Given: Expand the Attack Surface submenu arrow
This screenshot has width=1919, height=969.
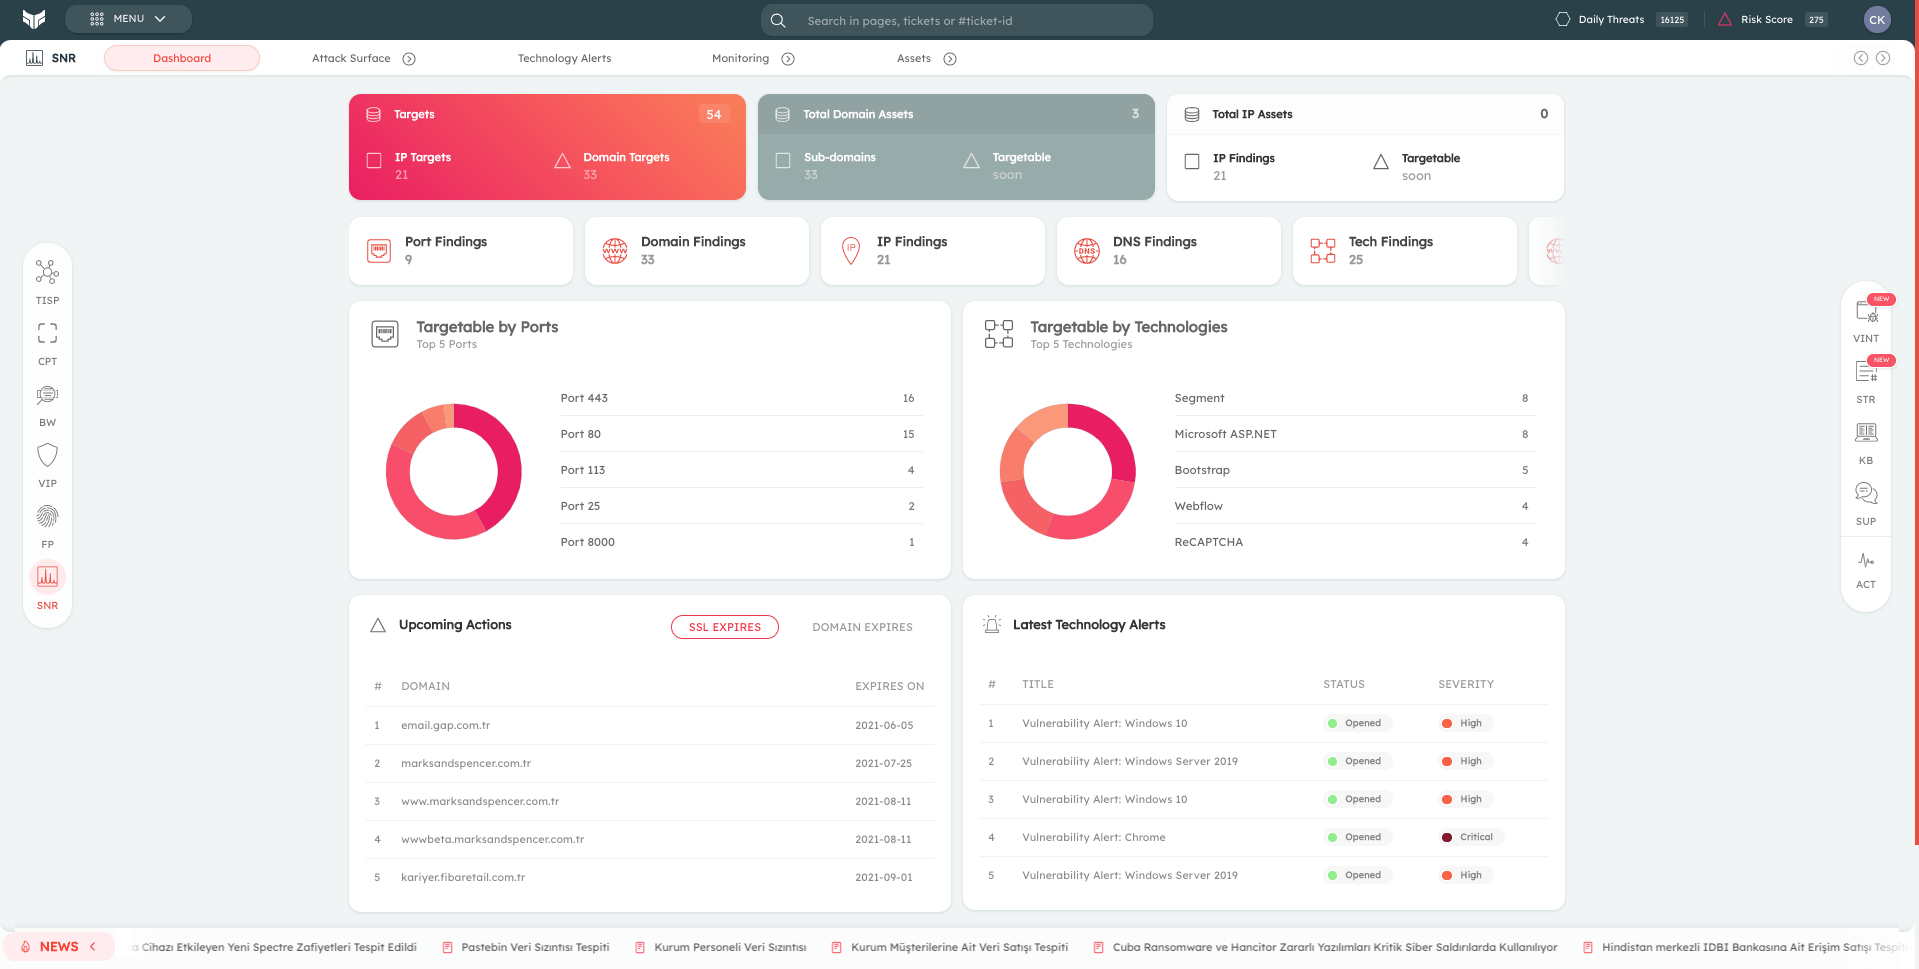Looking at the screenshot, I should pyautogui.click(x=409, y=59).
